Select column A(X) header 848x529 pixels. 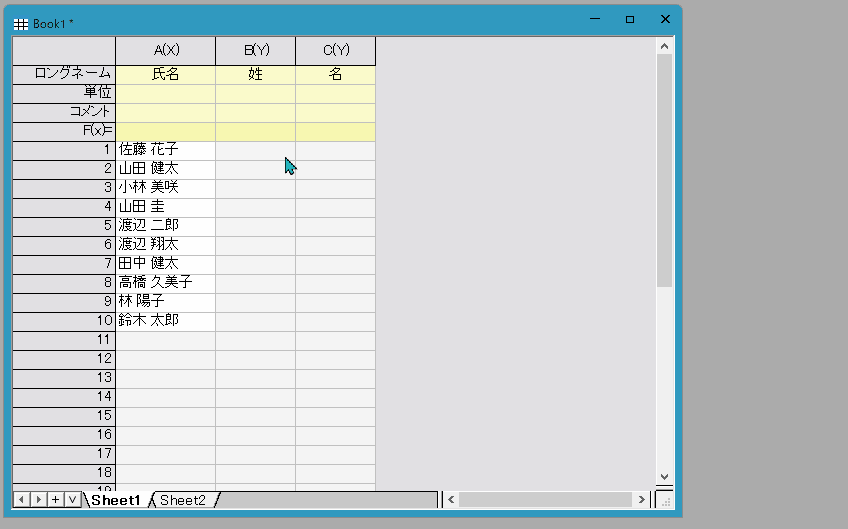coord(166,50)
